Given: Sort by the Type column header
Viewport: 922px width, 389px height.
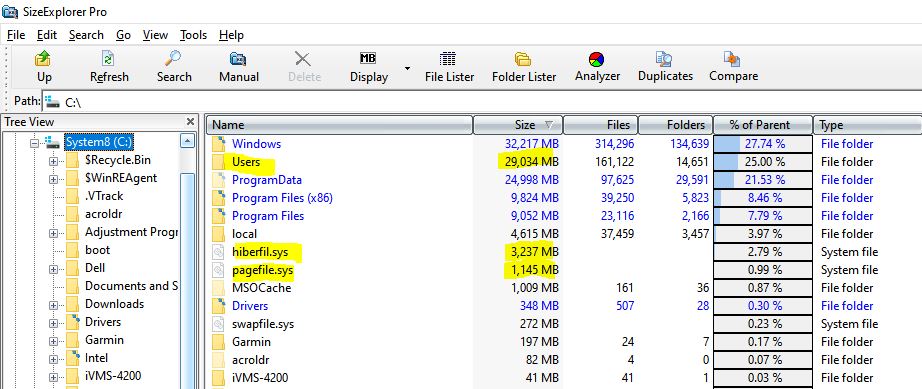Looking at the screenshot, I should pyautogui.click(x=867, y=125).
